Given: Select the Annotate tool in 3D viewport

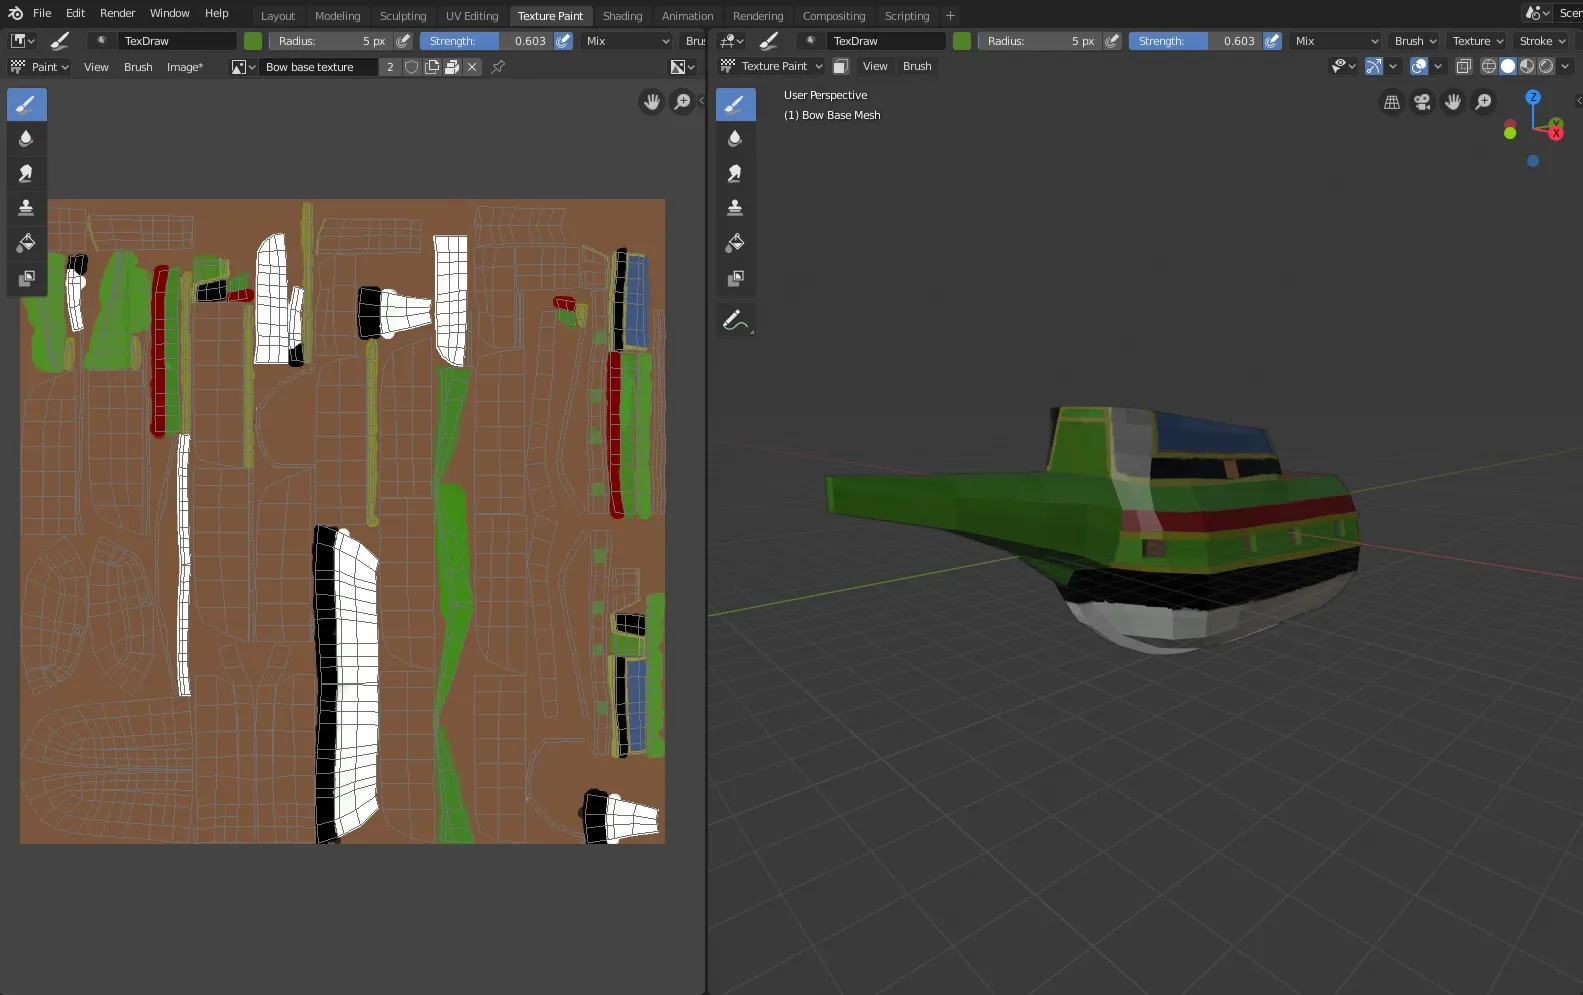Looking at the screenshot, I should coord(735,321).
